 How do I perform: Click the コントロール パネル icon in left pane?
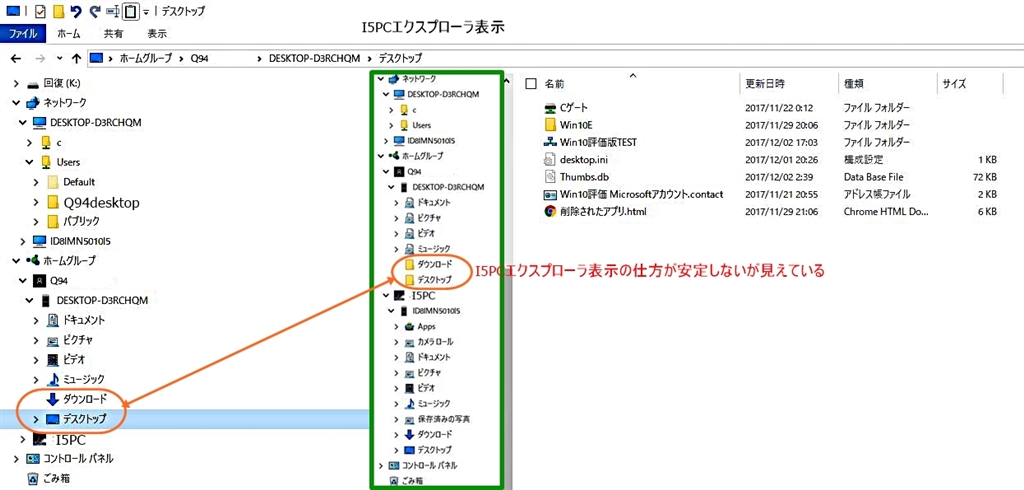click(33, 458)
